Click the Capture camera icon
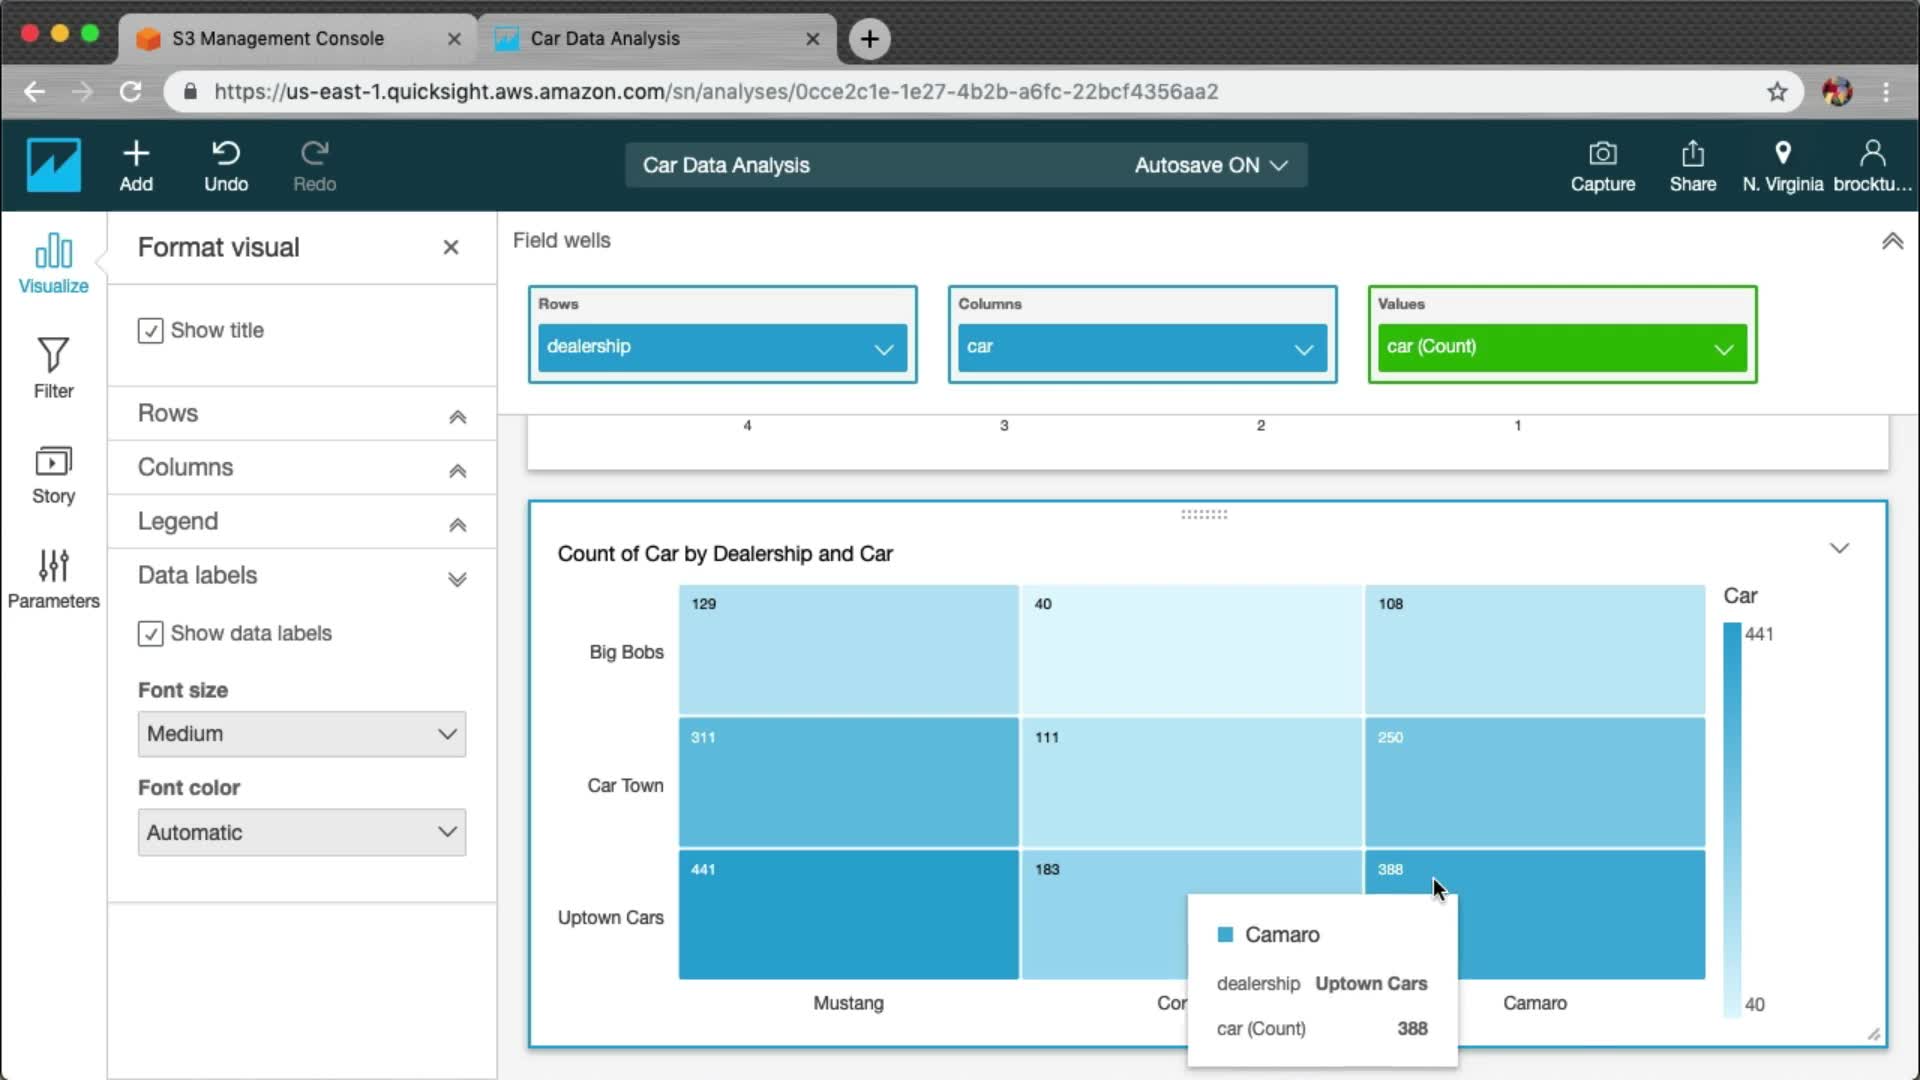The image size is (1920, 1080). tap(1602, 153)
